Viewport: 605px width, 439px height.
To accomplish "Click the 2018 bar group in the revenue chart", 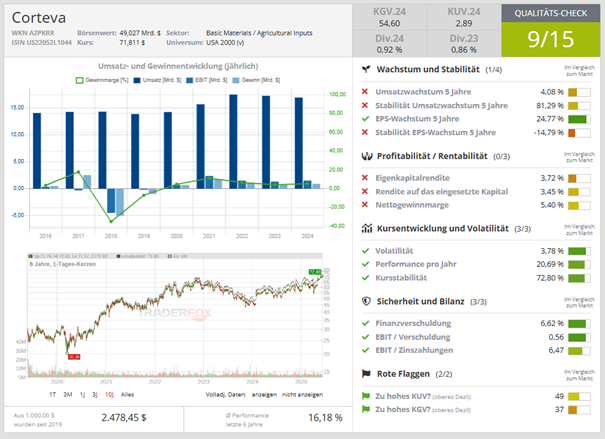I will click(111, 163).
